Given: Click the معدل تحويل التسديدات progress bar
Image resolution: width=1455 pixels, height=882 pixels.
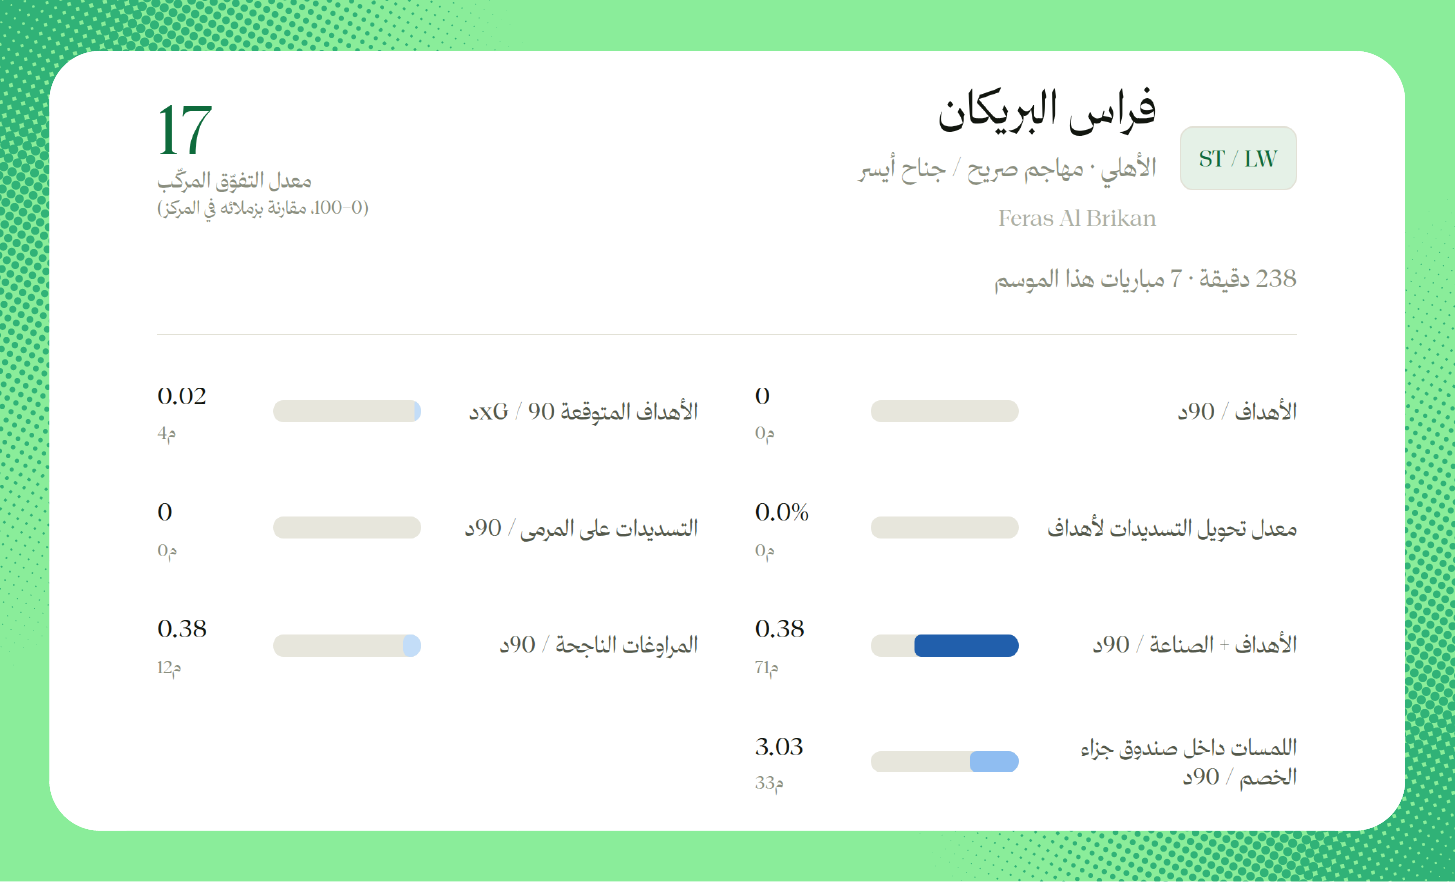Looking at the screenshot, I should [945, 528].
